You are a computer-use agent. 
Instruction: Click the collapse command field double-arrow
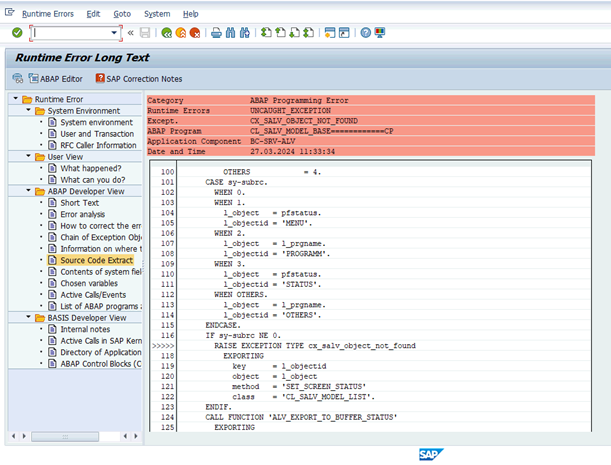coord(131,33)
